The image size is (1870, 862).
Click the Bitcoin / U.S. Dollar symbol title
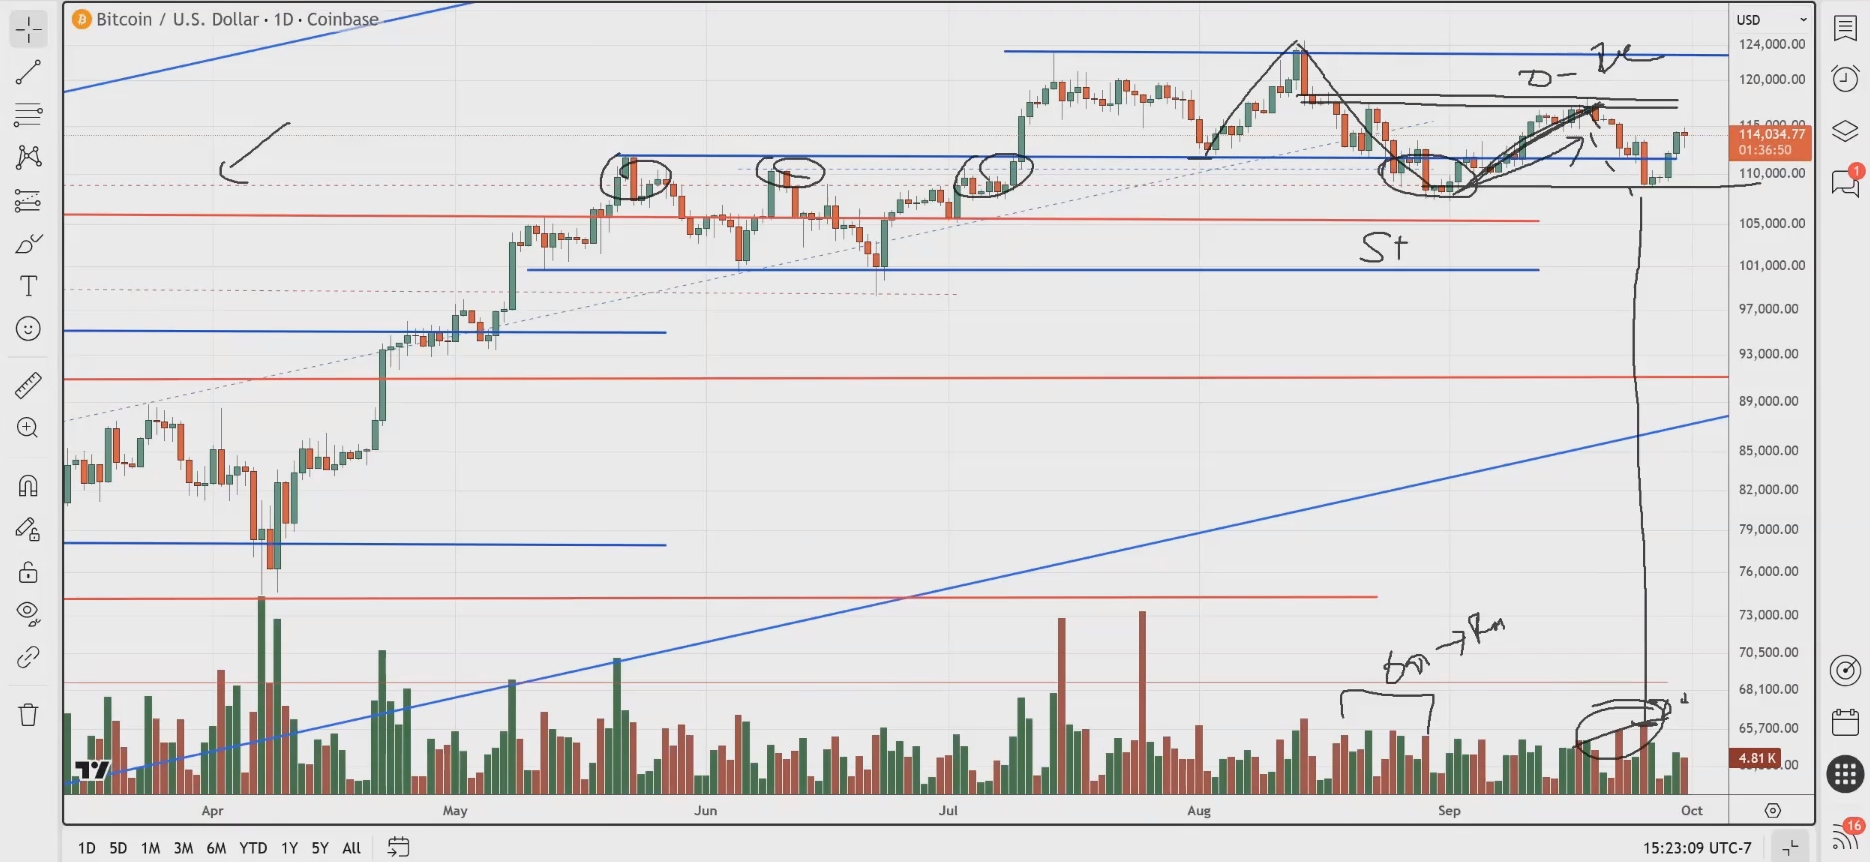click(237, 19)
